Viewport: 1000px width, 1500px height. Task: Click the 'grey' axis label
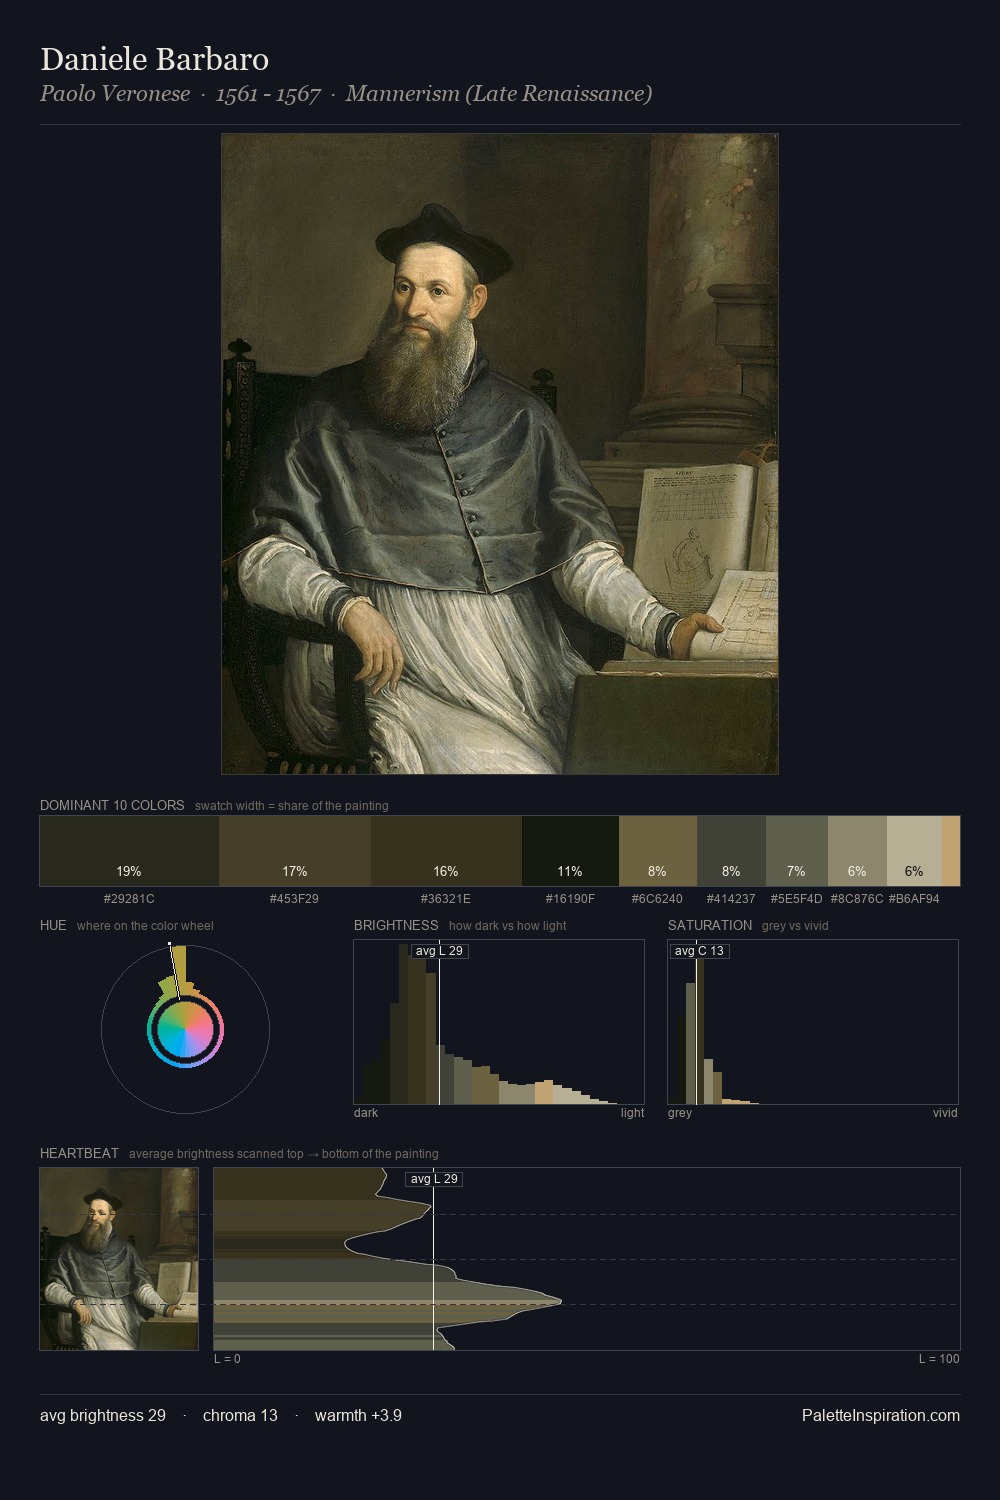680,1113
